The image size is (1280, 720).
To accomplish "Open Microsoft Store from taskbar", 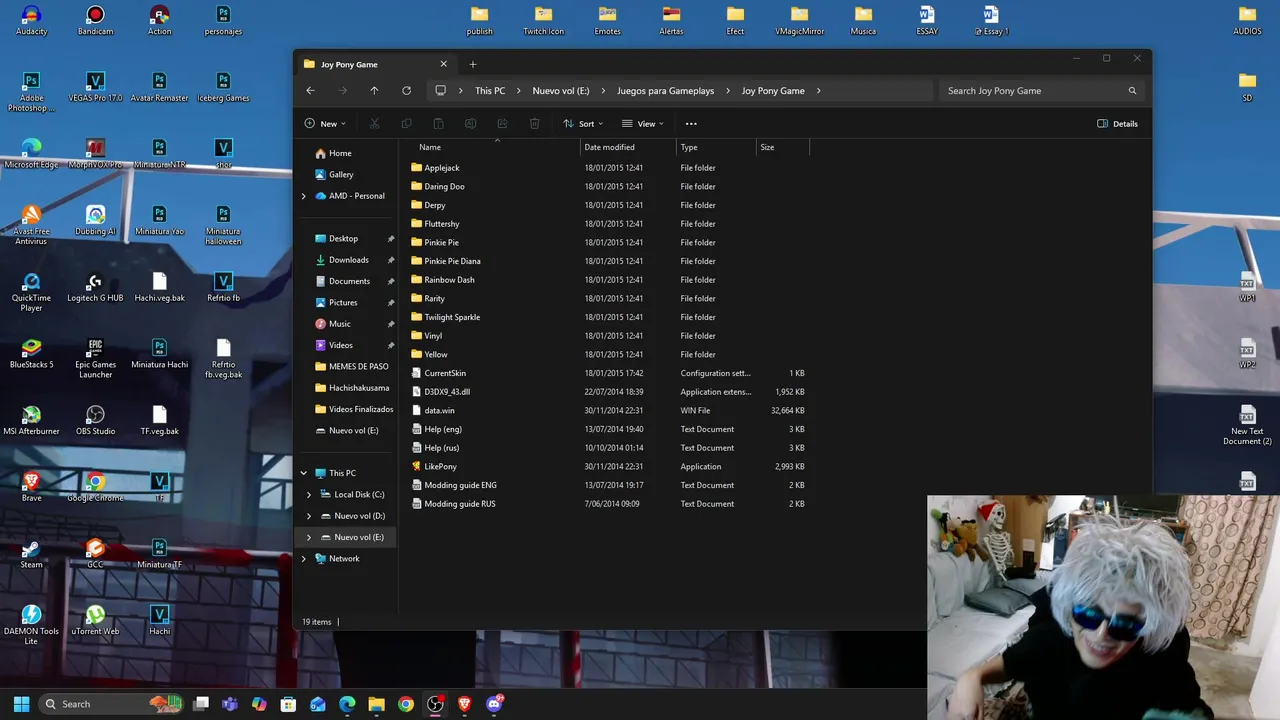I will (x=288, y=704).
